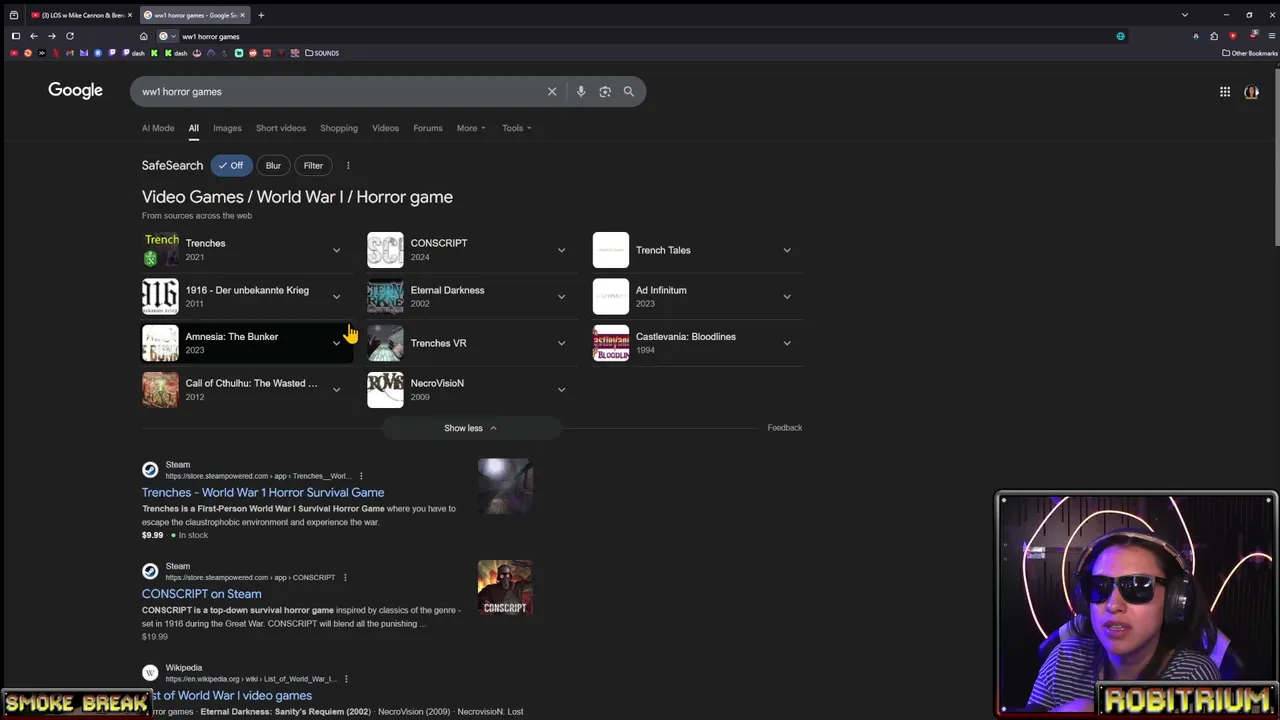Open the Google apps grid
1280x720 pixels.
click(x=1225, y=91)
